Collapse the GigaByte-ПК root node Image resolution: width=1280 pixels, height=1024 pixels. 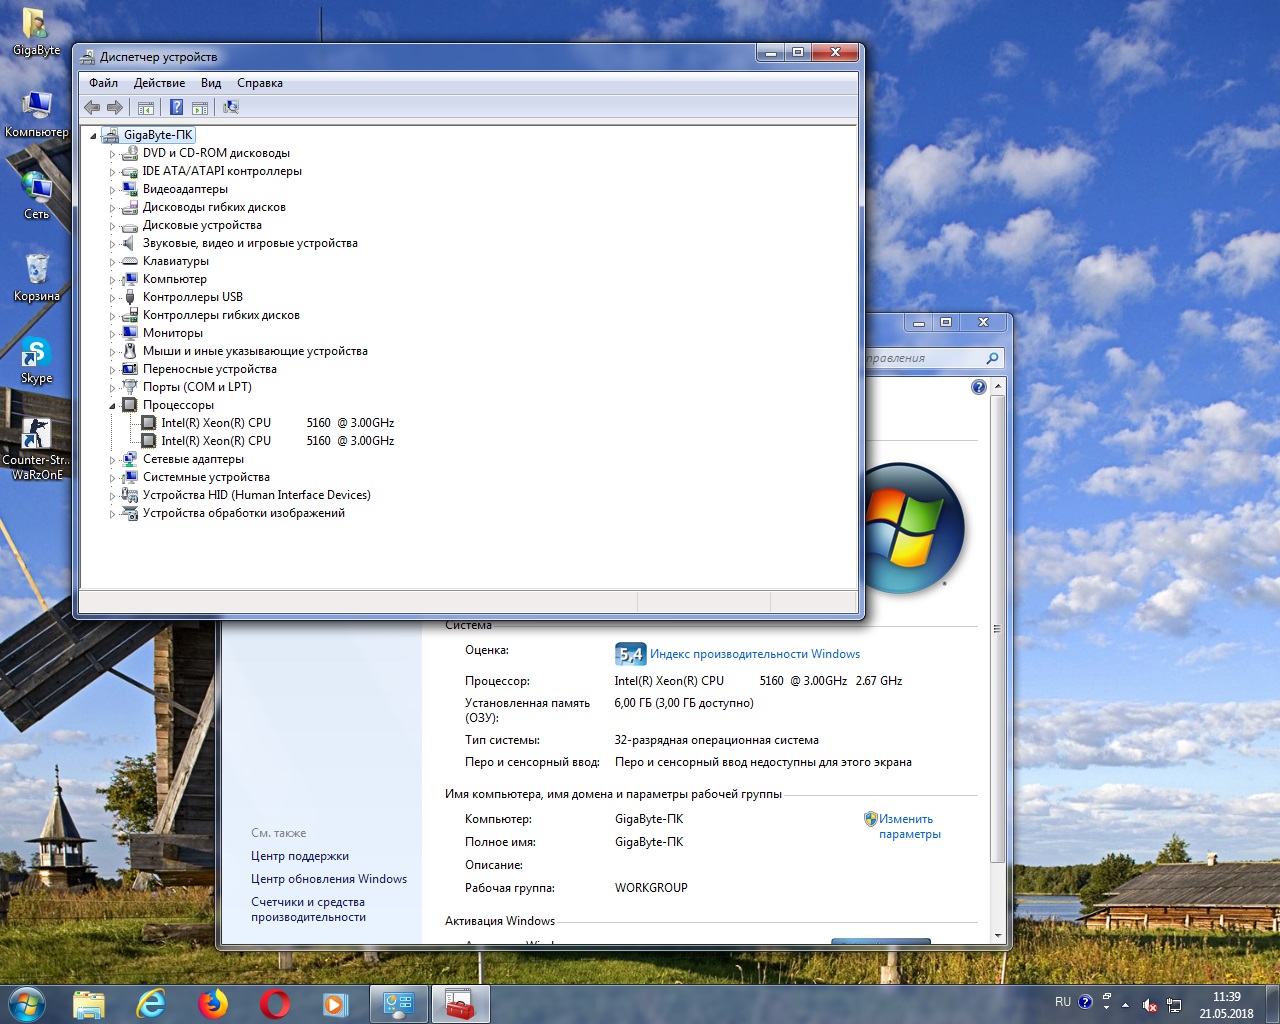pyautogui.click(x=94, y=135)
